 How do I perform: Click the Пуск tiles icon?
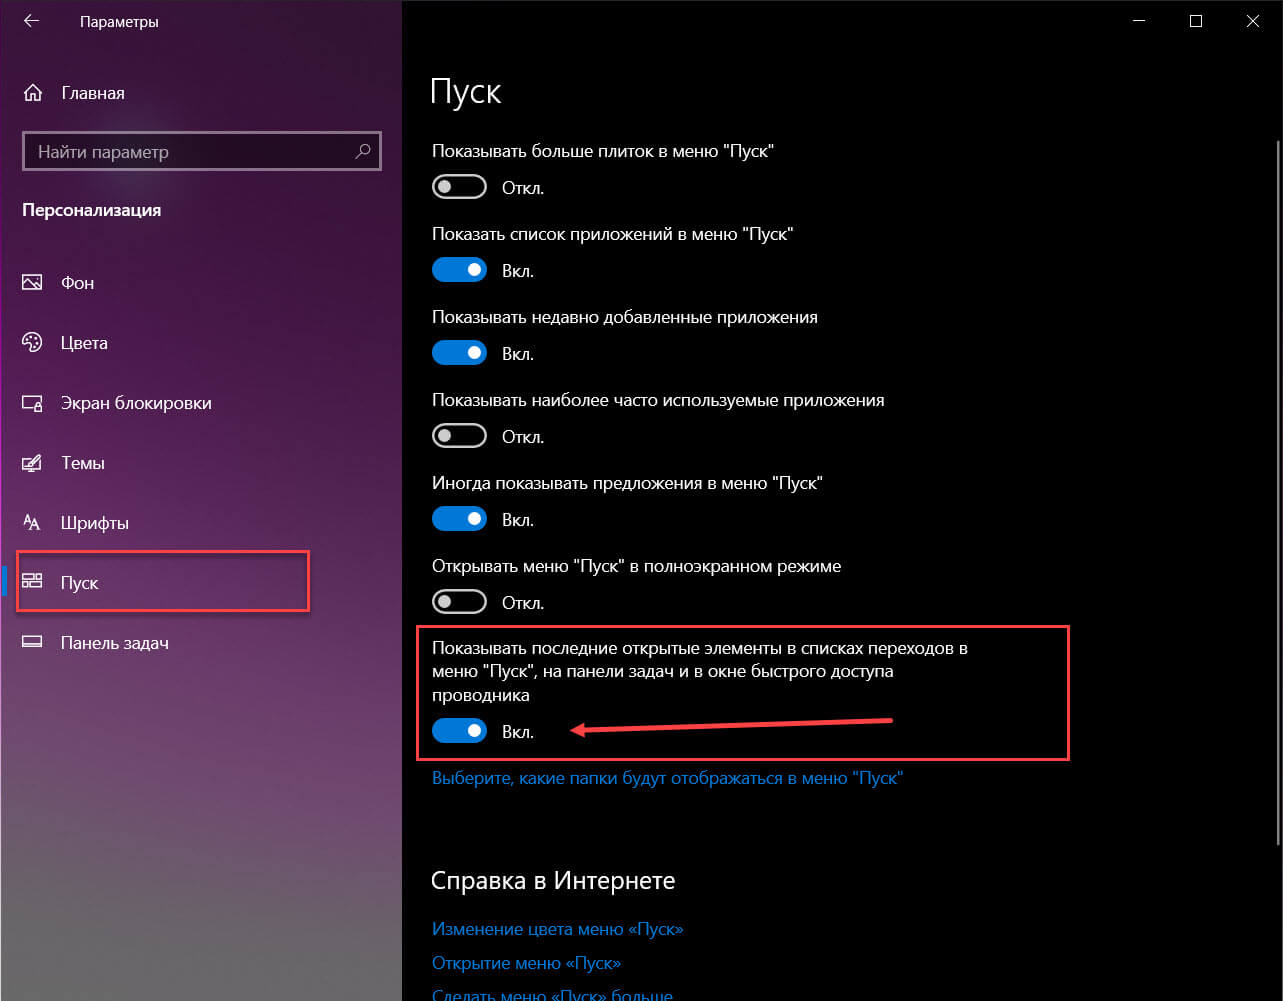point(32,582)
